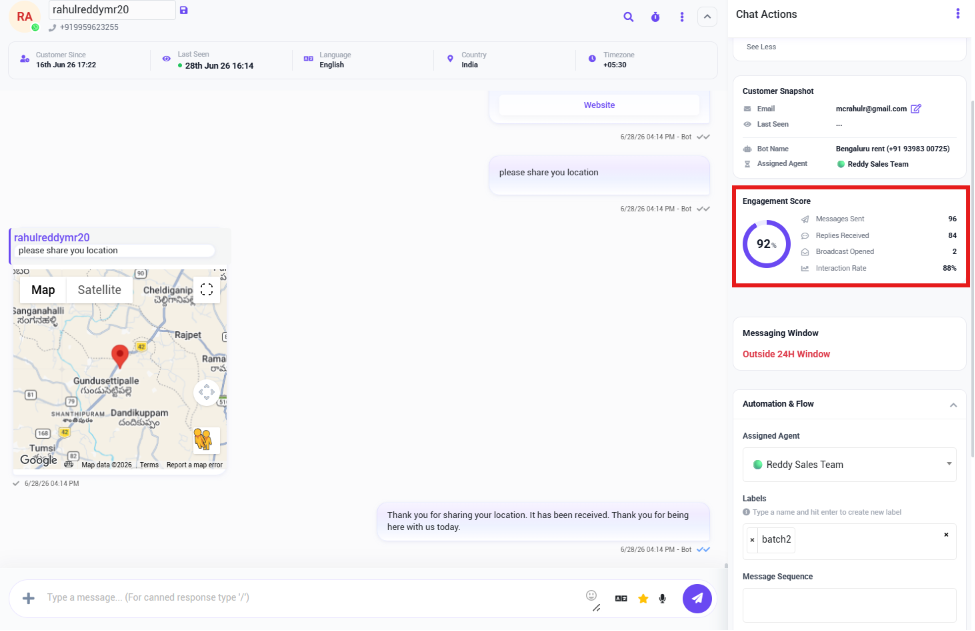Click the plus attachment icon in message bar
This screenshot has height=631, width=975.
click(28, 598)
